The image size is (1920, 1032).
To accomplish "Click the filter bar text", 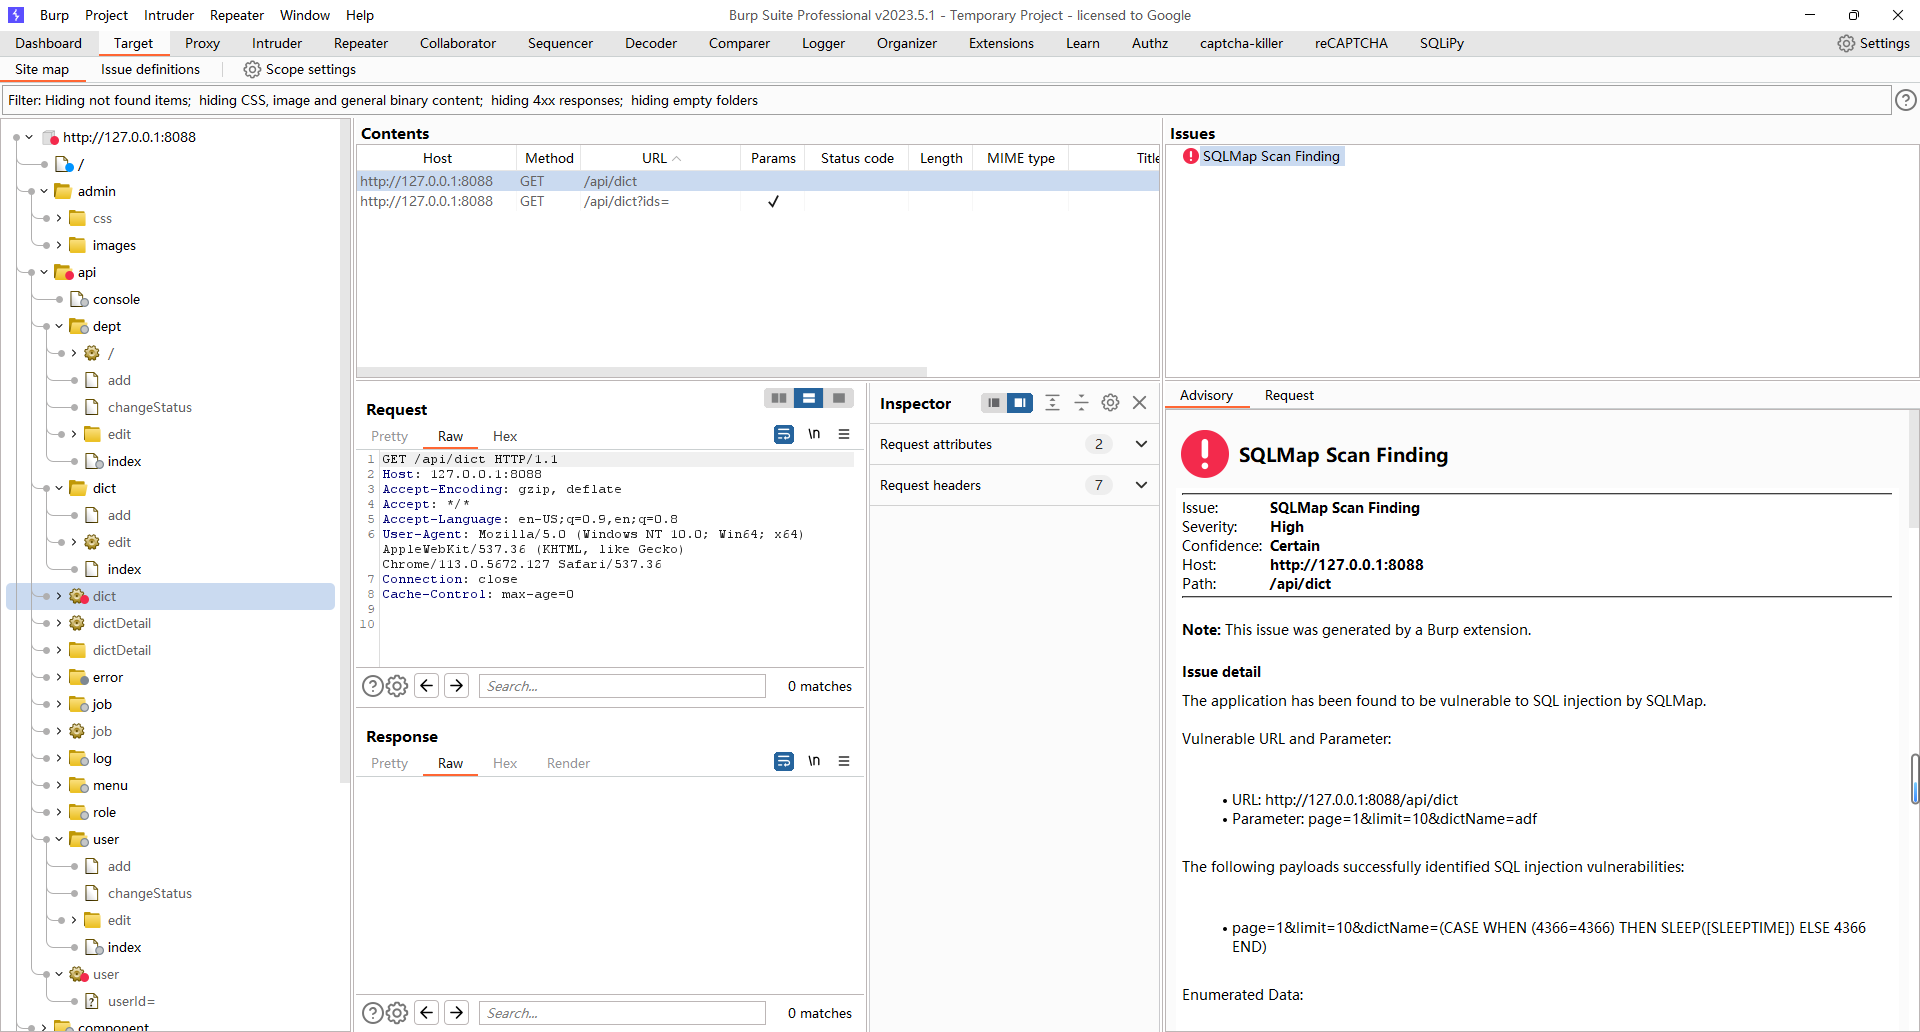I will [383, 100].
